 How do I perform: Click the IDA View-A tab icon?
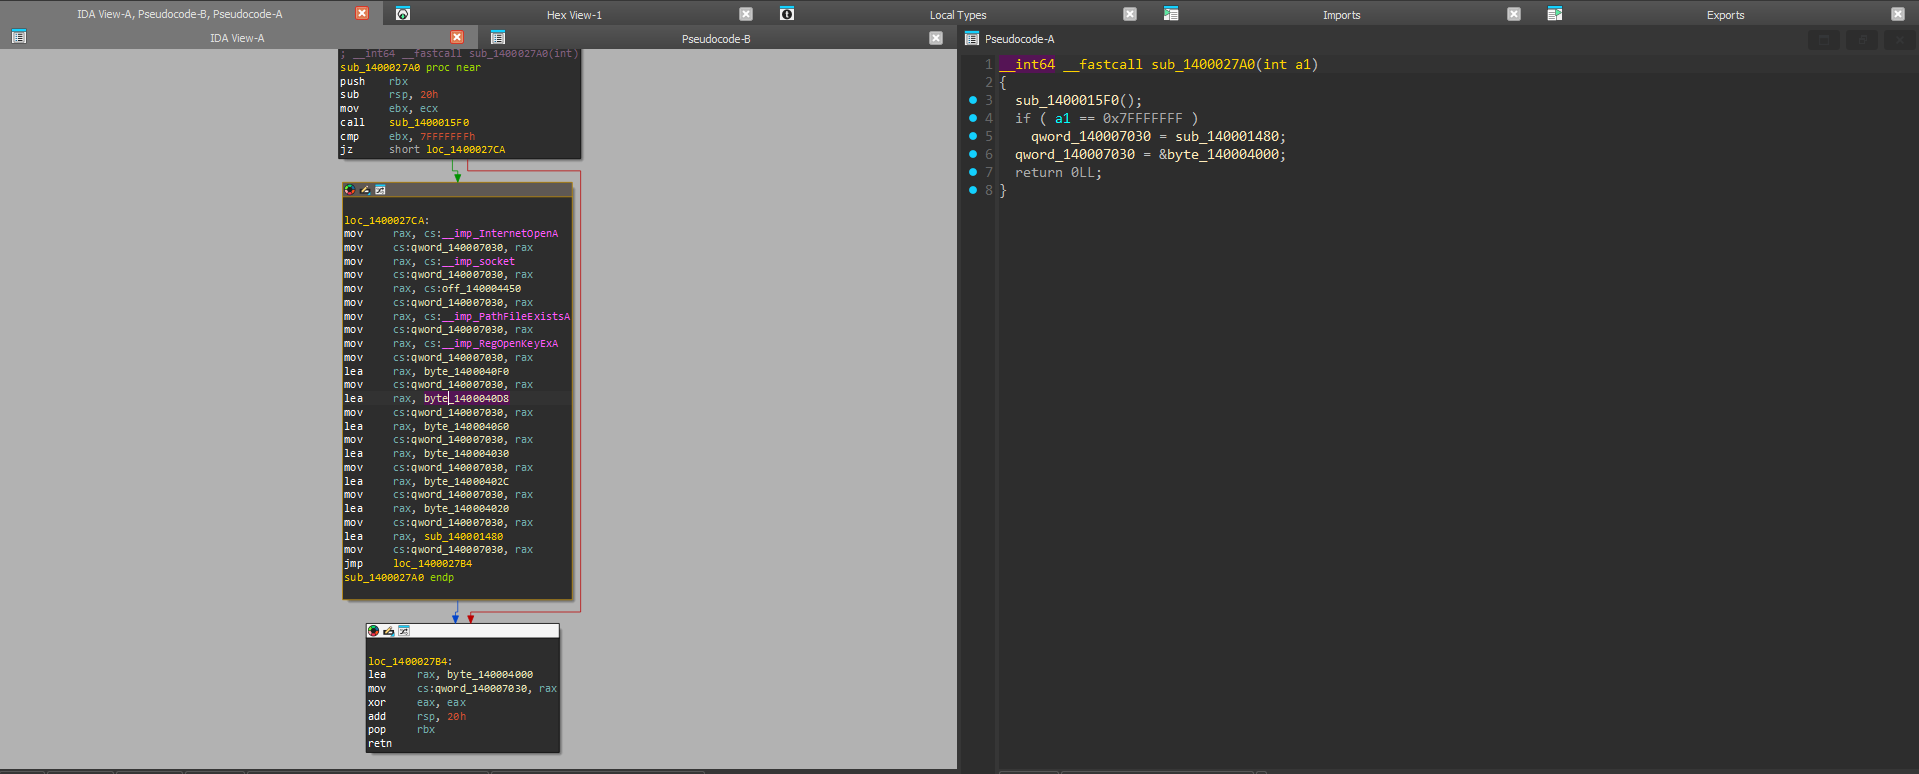point(18,37)
